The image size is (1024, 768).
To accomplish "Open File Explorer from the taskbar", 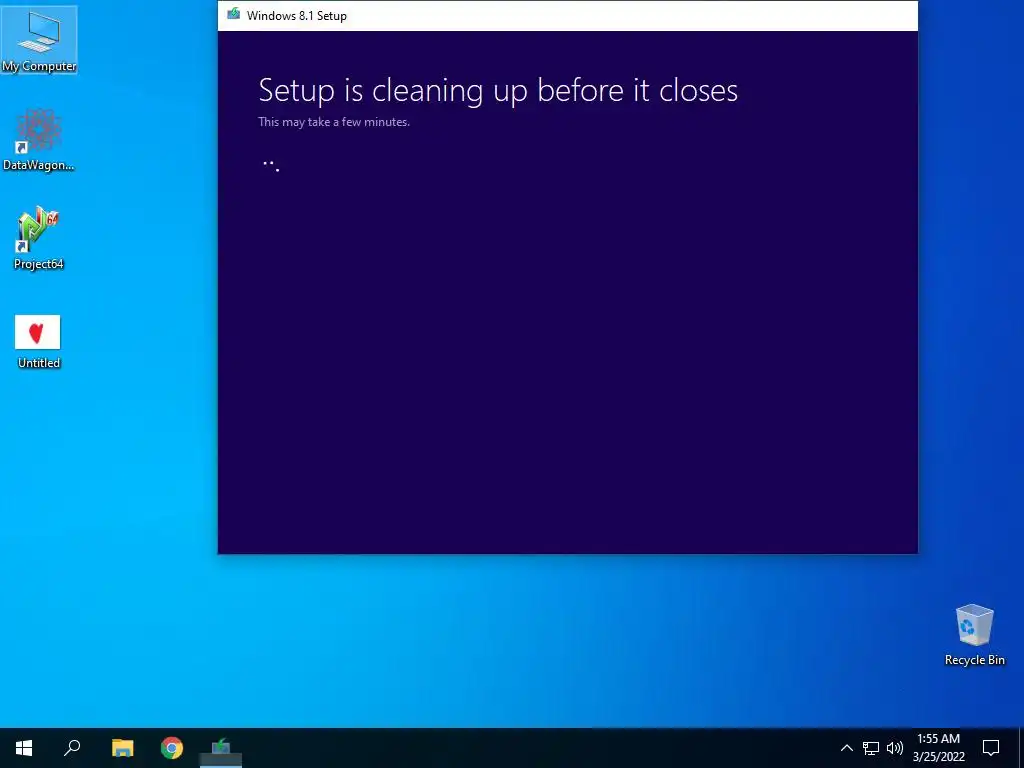I will 122,748.
